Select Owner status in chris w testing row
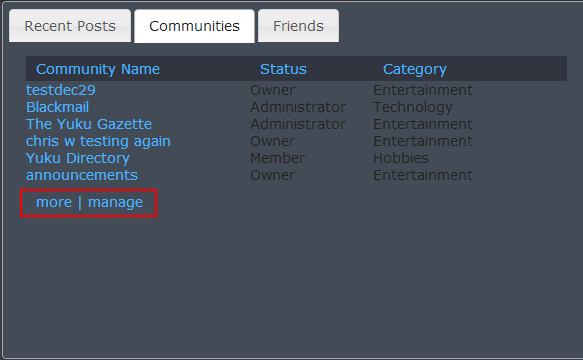 (273, 141)
